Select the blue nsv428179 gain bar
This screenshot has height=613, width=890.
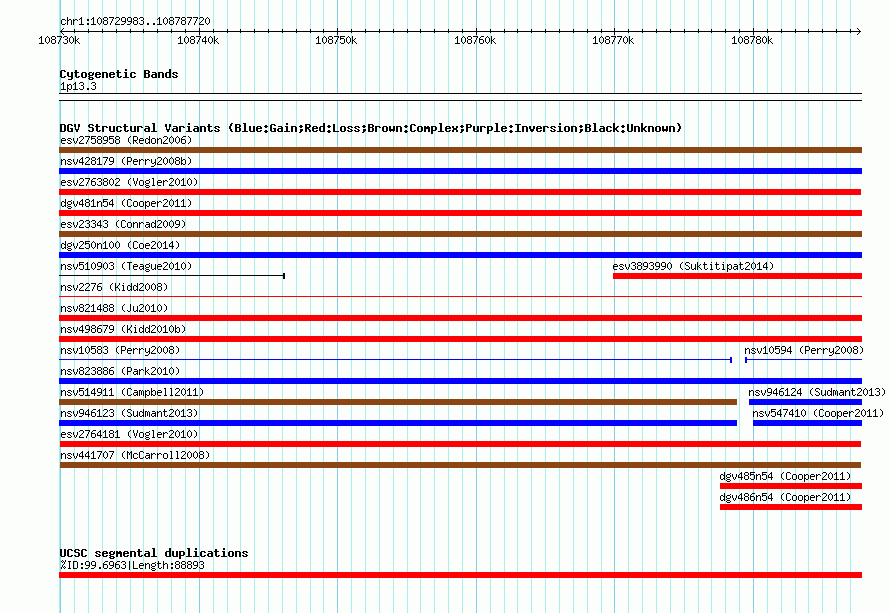pyautogui.click(x=460, y=171)
